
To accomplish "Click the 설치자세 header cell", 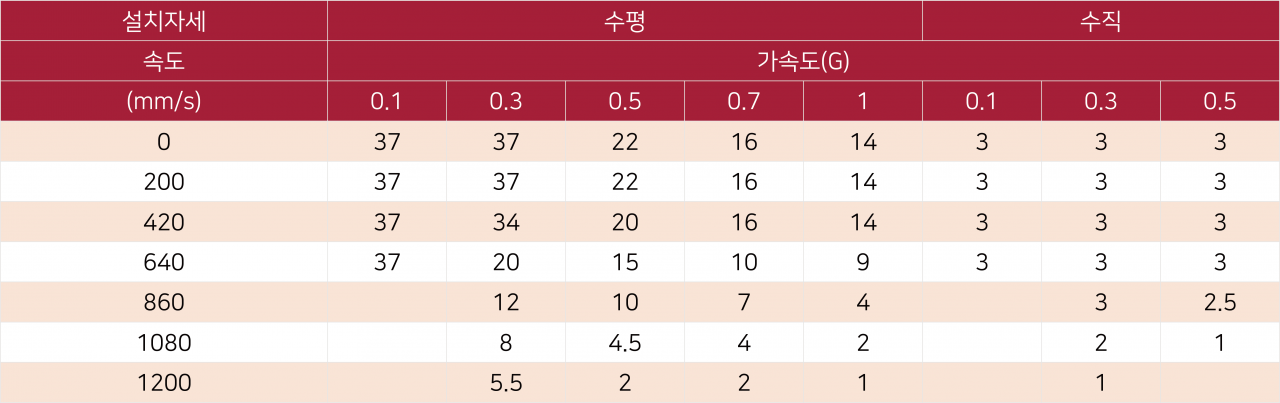I will coord(163,20).
